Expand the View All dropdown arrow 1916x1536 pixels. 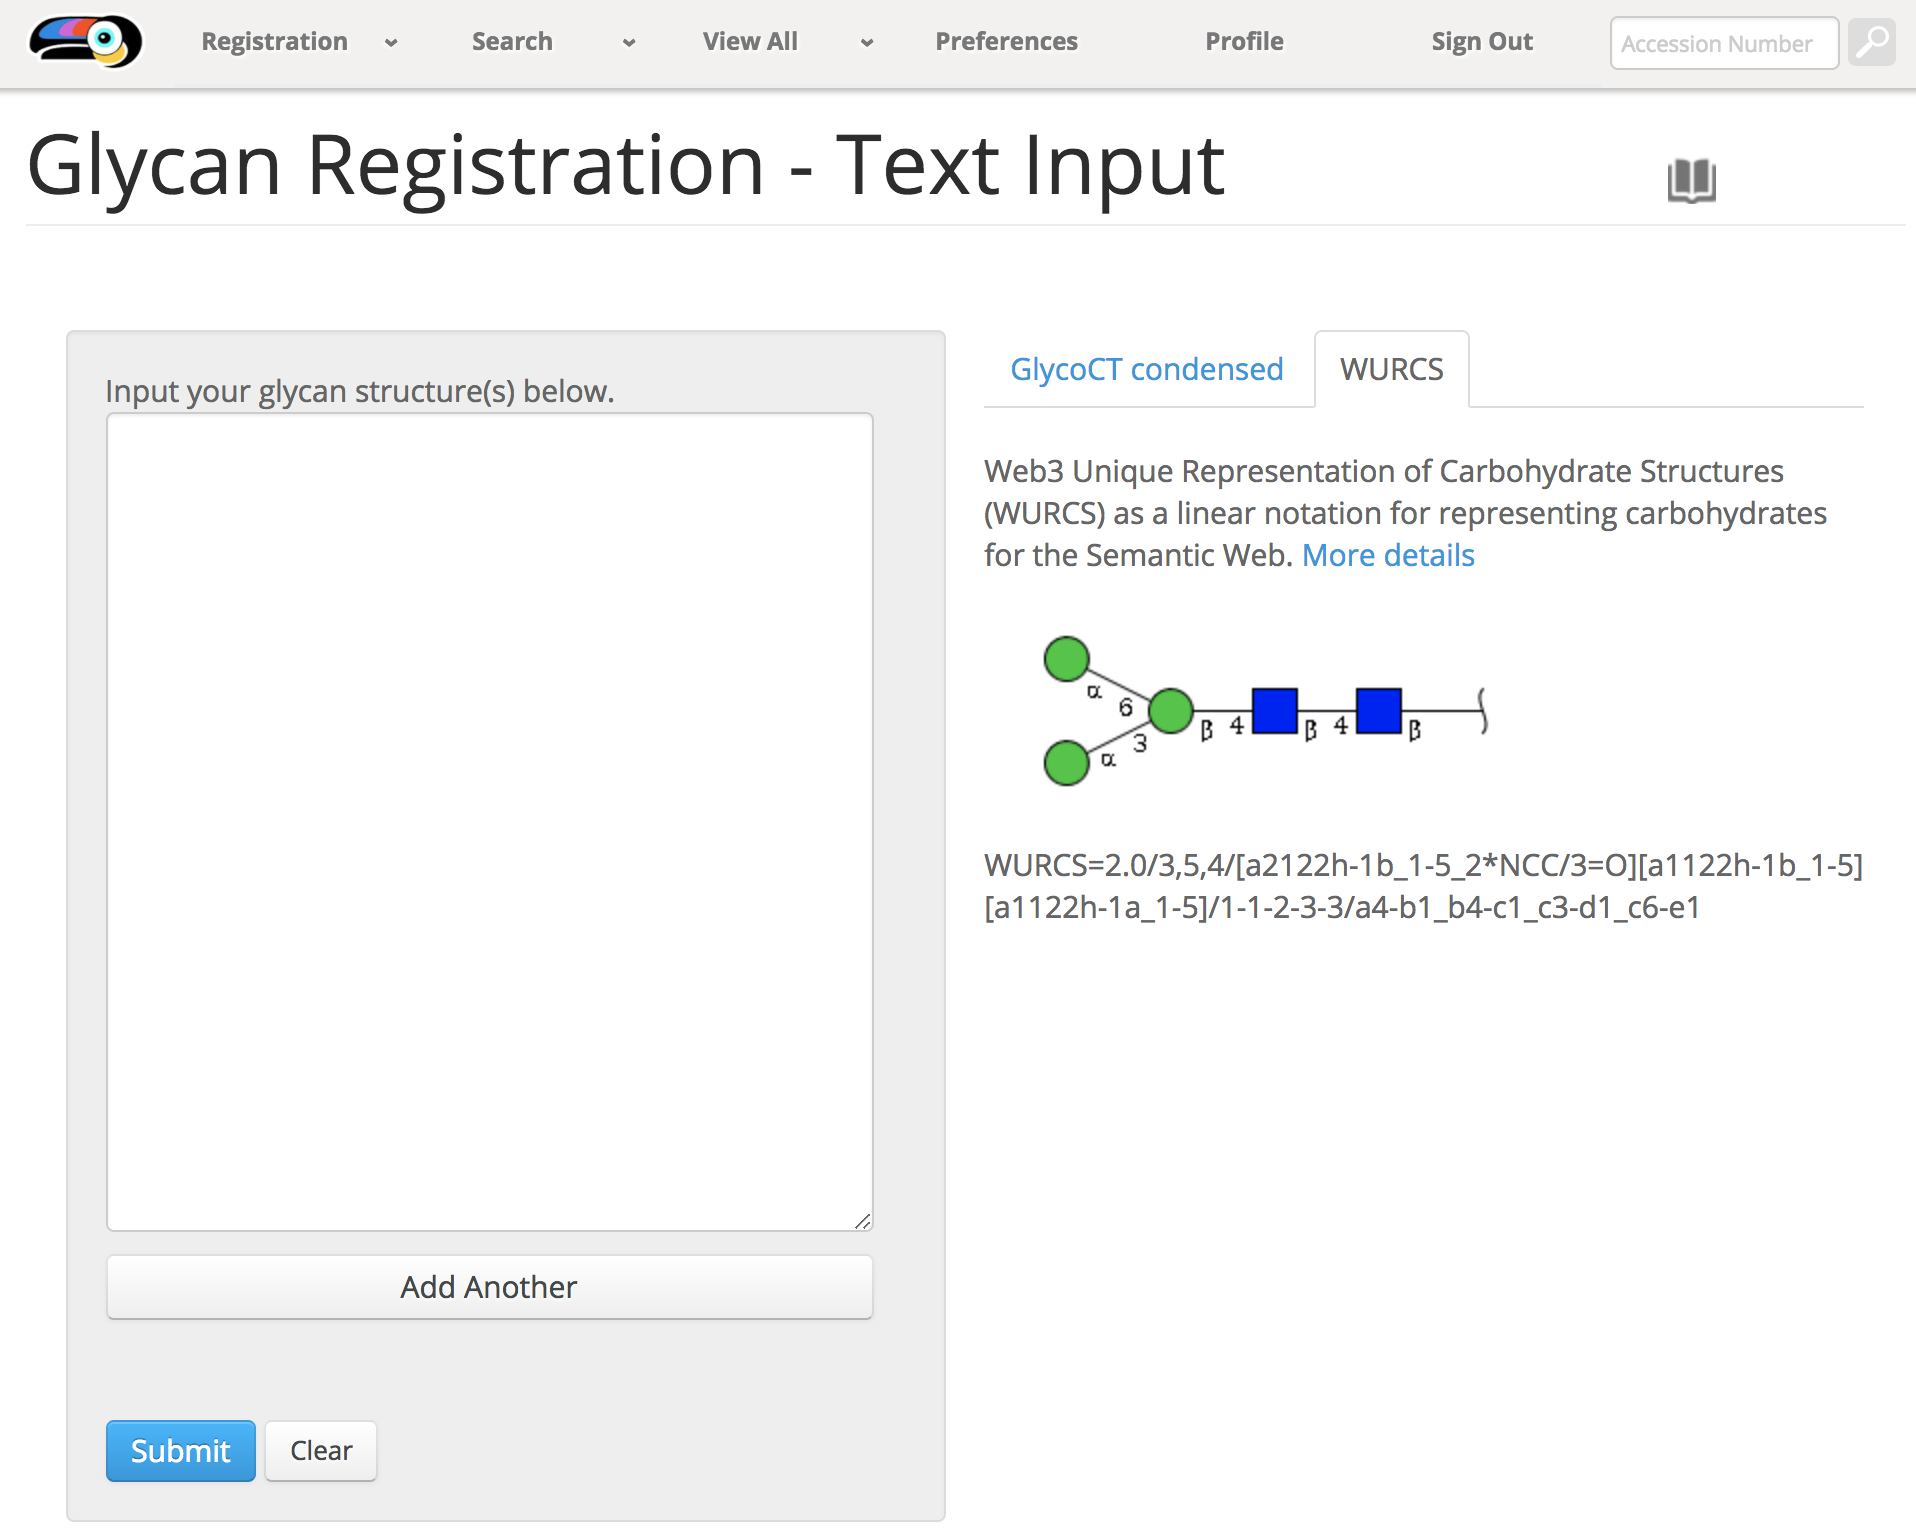[x=867, y=43]
